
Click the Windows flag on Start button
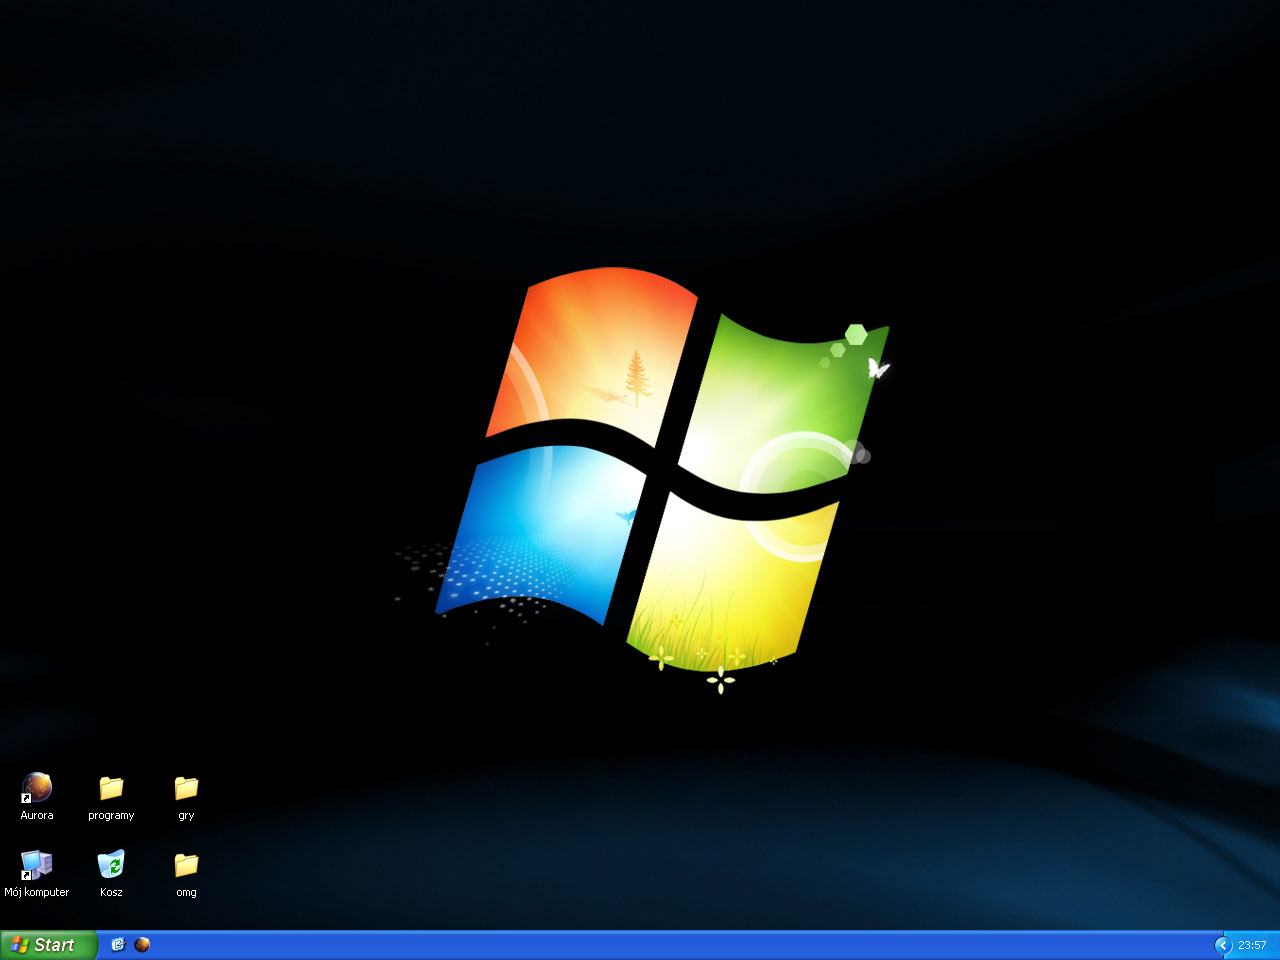tap(19, 945)
